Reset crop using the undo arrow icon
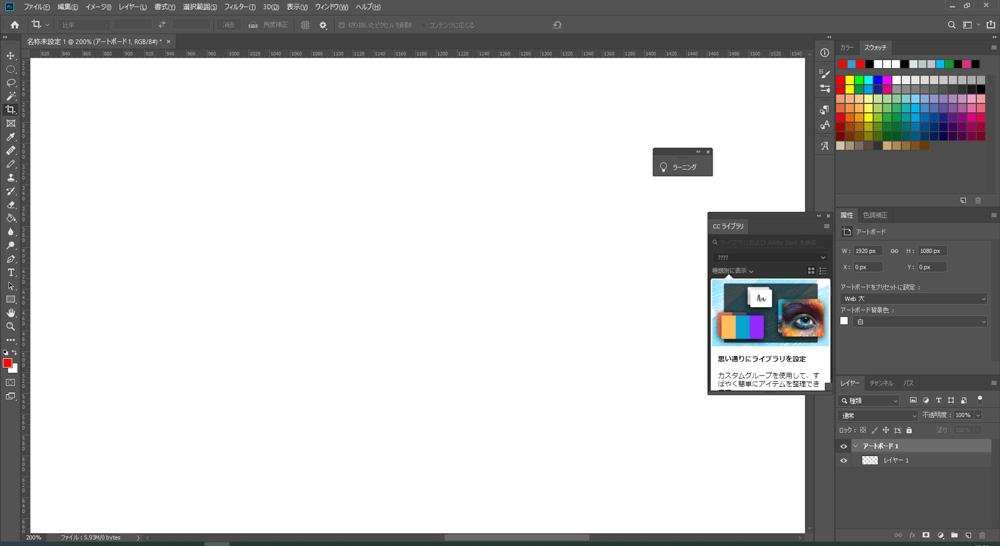1000x546 pixels. pyautogui.click(x=557, y=25)
